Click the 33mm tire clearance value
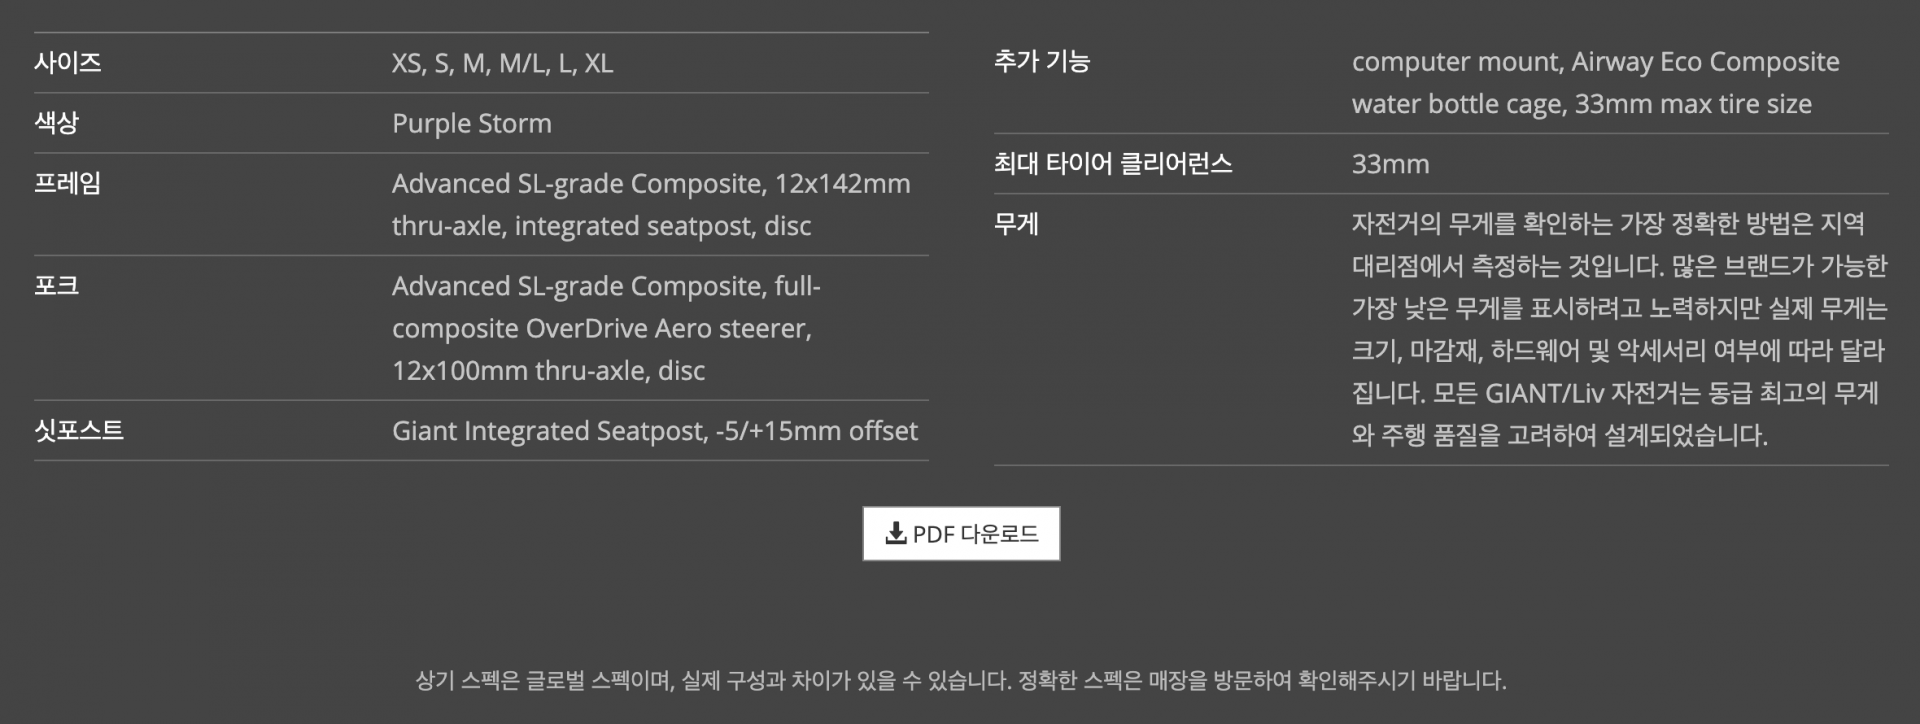The image size is (1920, 724). [1390, 165]
